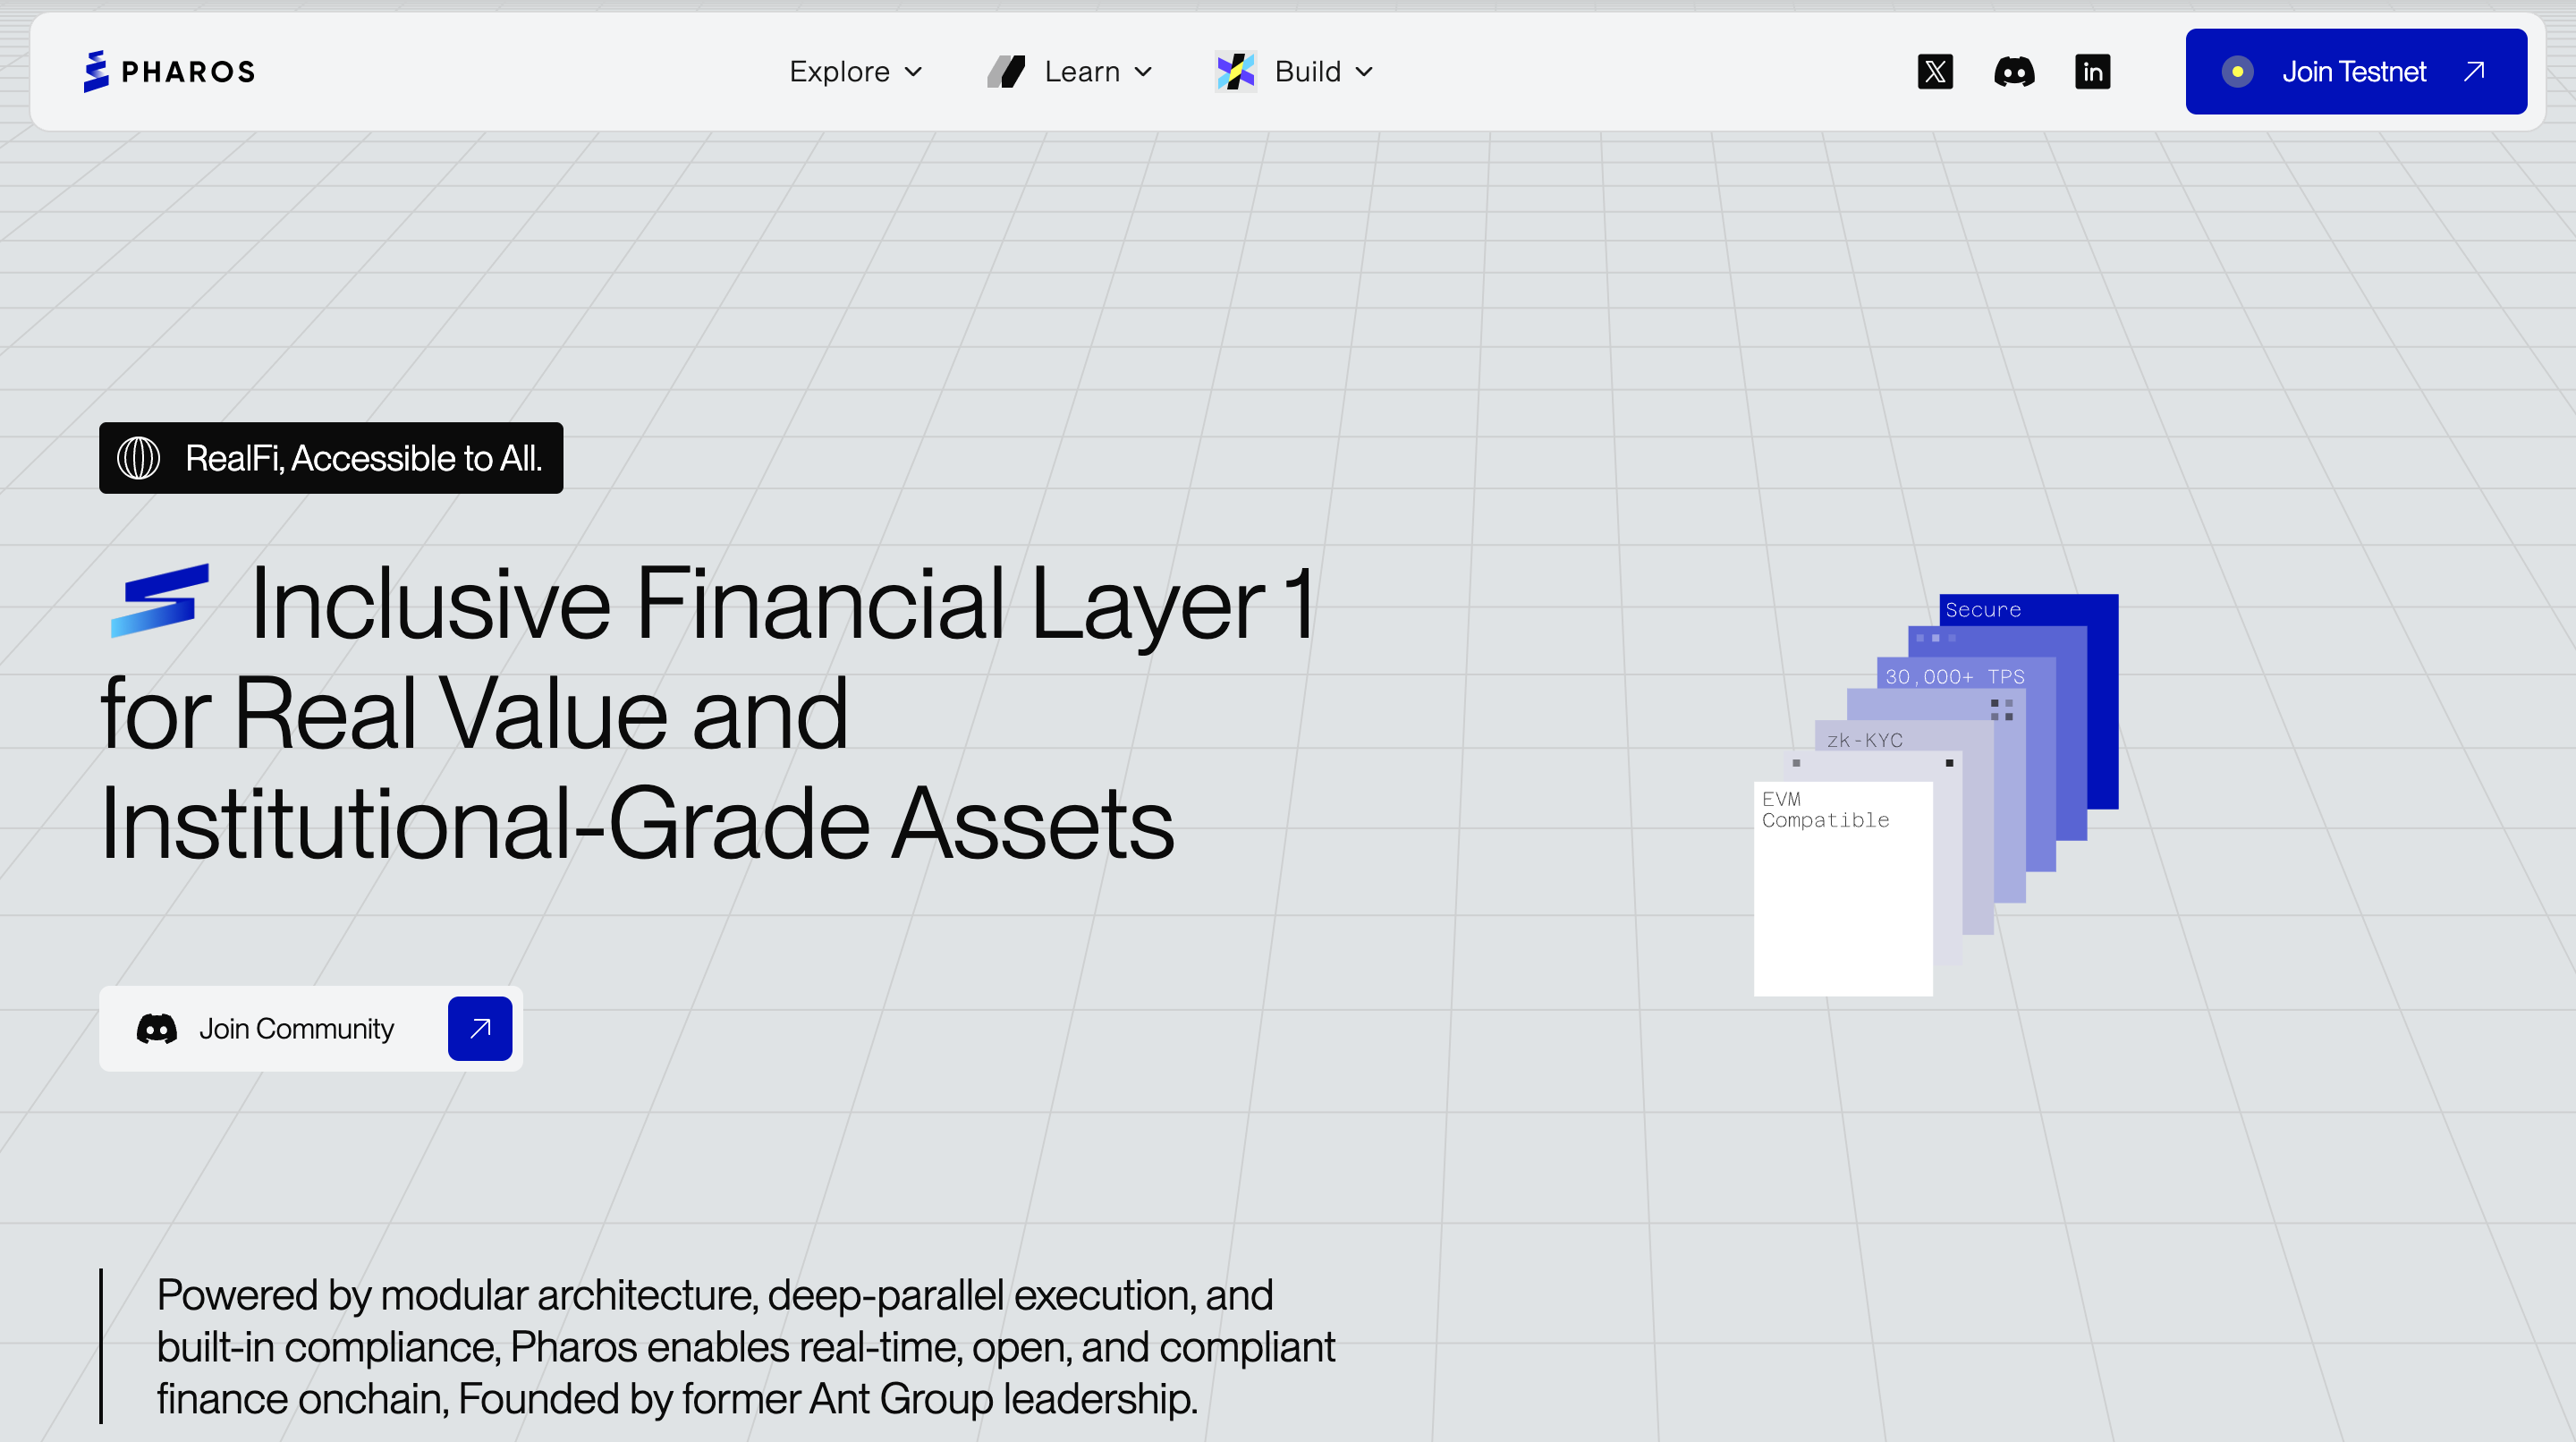This screenshot has width=2576, height=1442.
Task: Open the Discord icon in the header
Action: pos(2013,72)
